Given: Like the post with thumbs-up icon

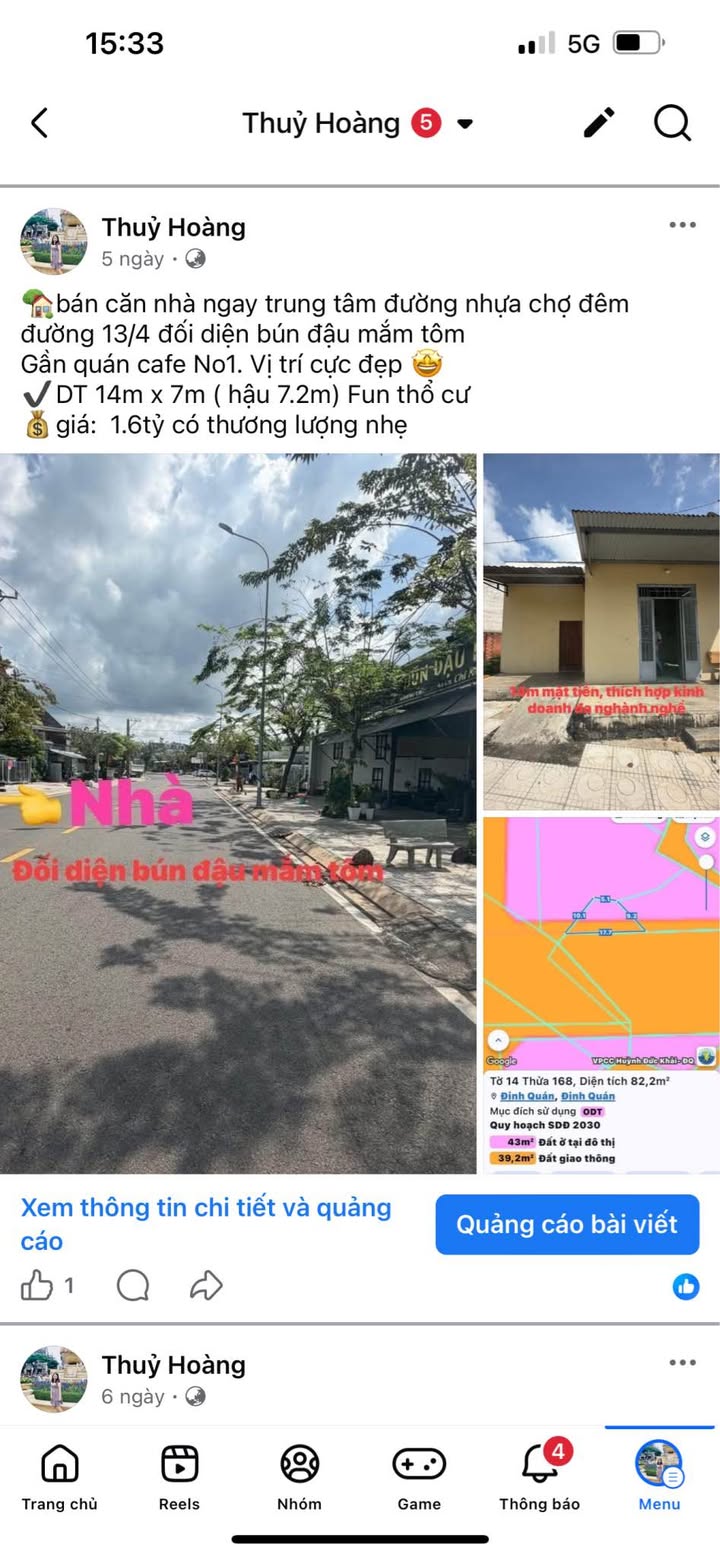Looking at the screenshot, I should (x=37, y=1285).
